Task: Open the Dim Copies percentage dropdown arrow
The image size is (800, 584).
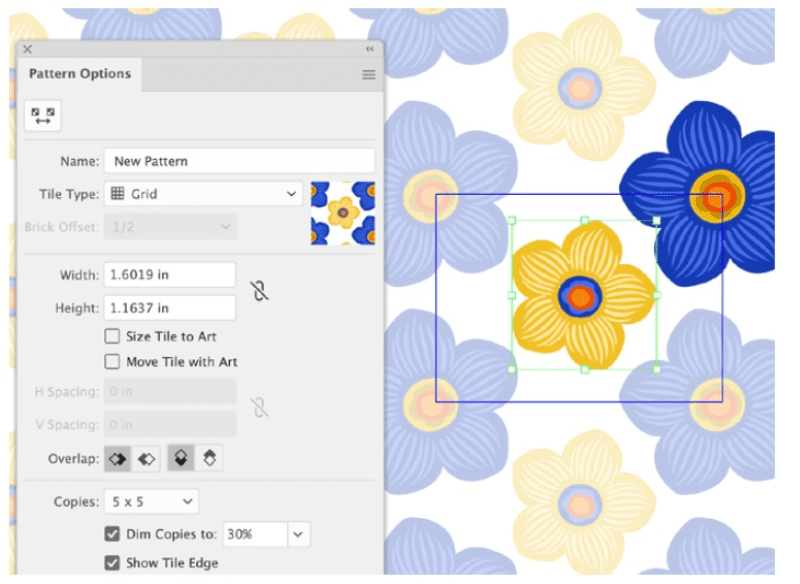Action: click(298, 535)
